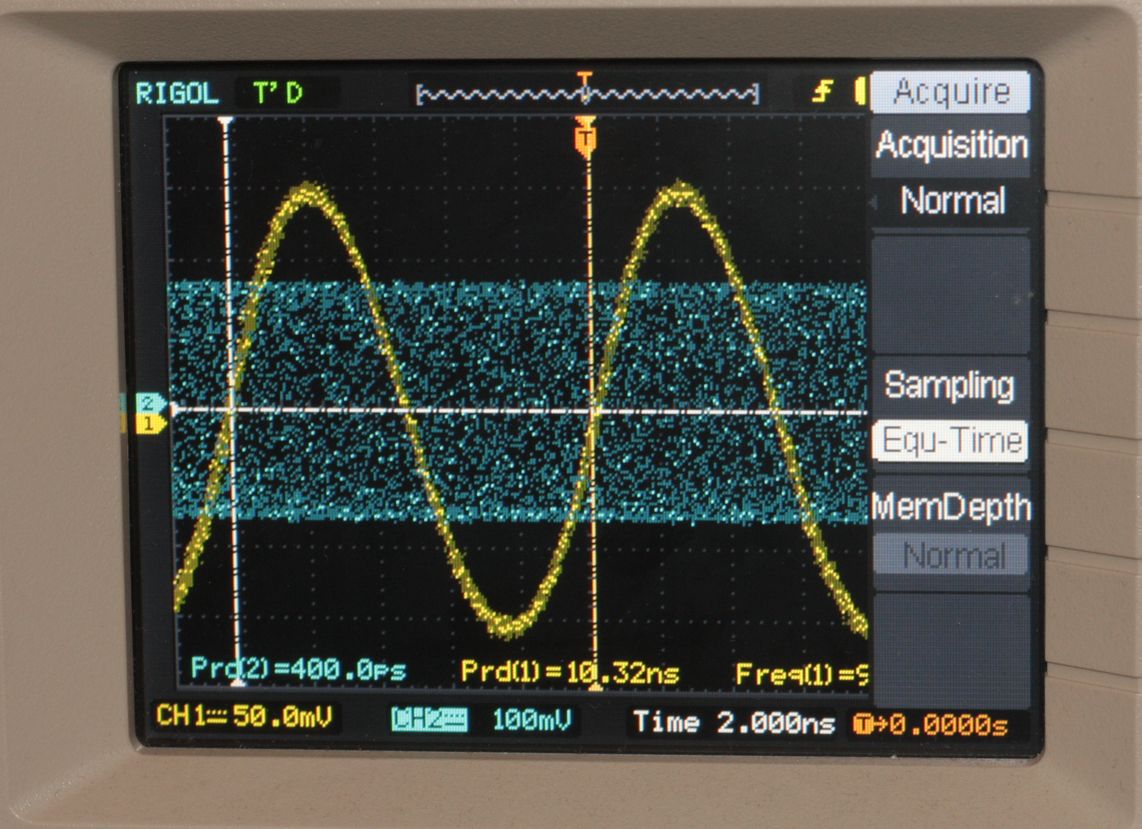
Task: Select the Acquire menu title
Action: coord(950,91)
